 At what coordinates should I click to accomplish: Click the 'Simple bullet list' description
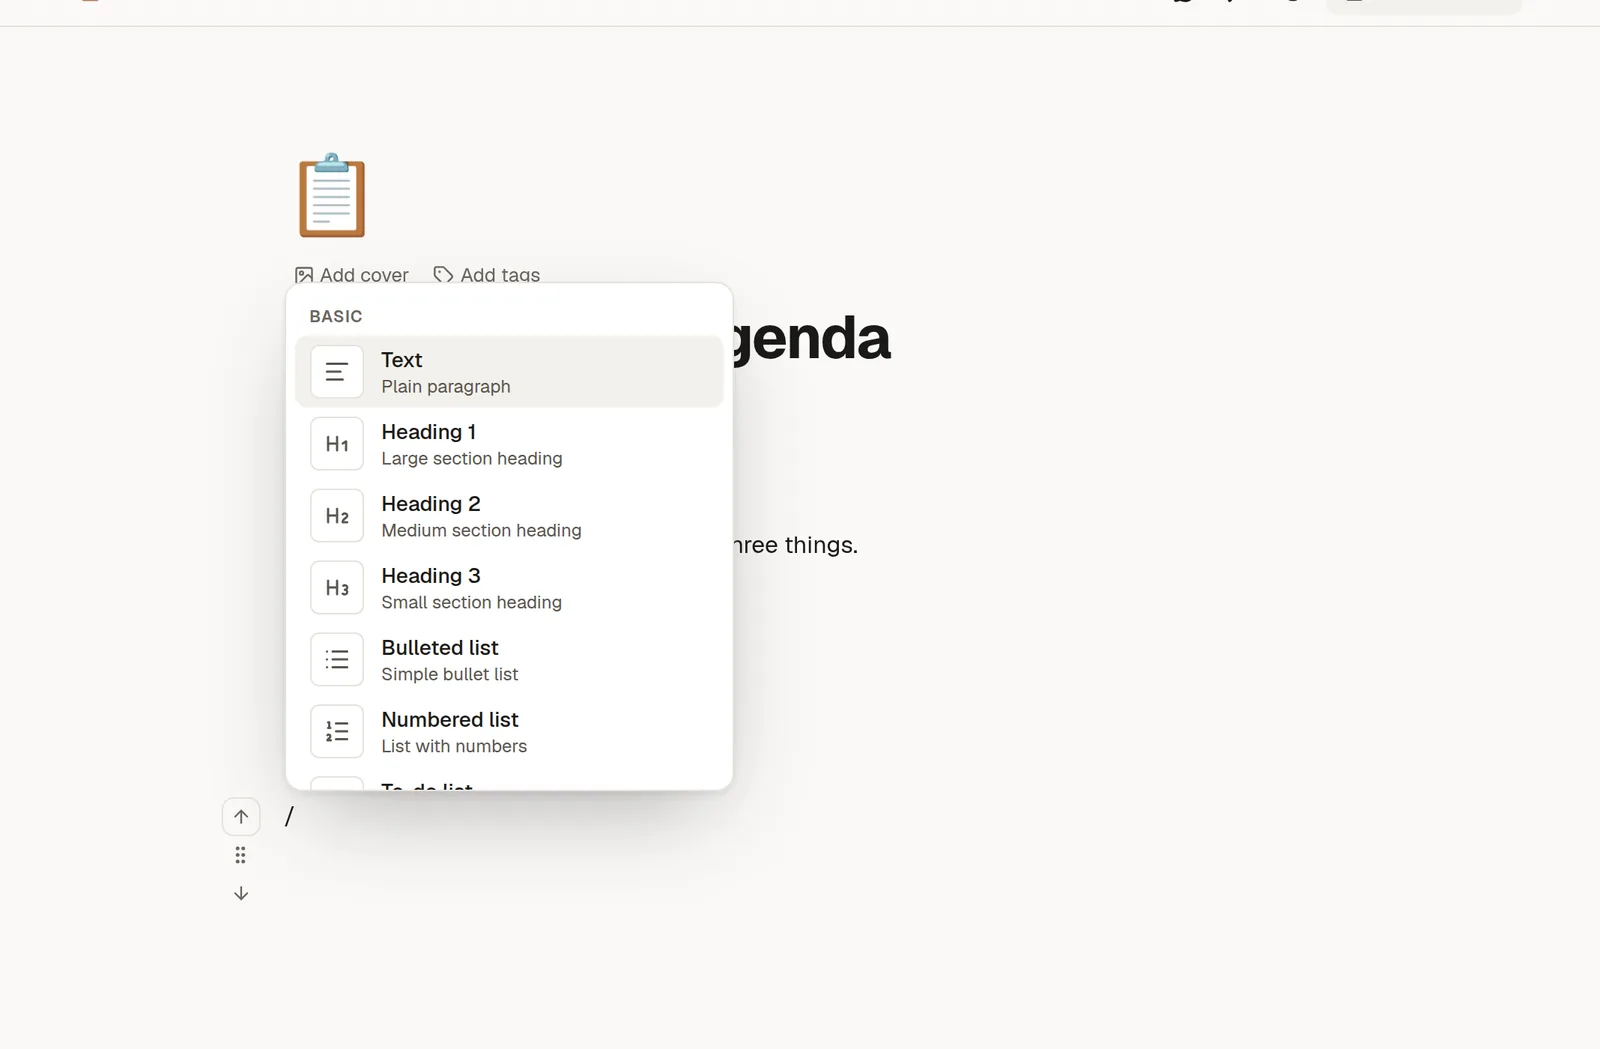[x=450, y=674]
